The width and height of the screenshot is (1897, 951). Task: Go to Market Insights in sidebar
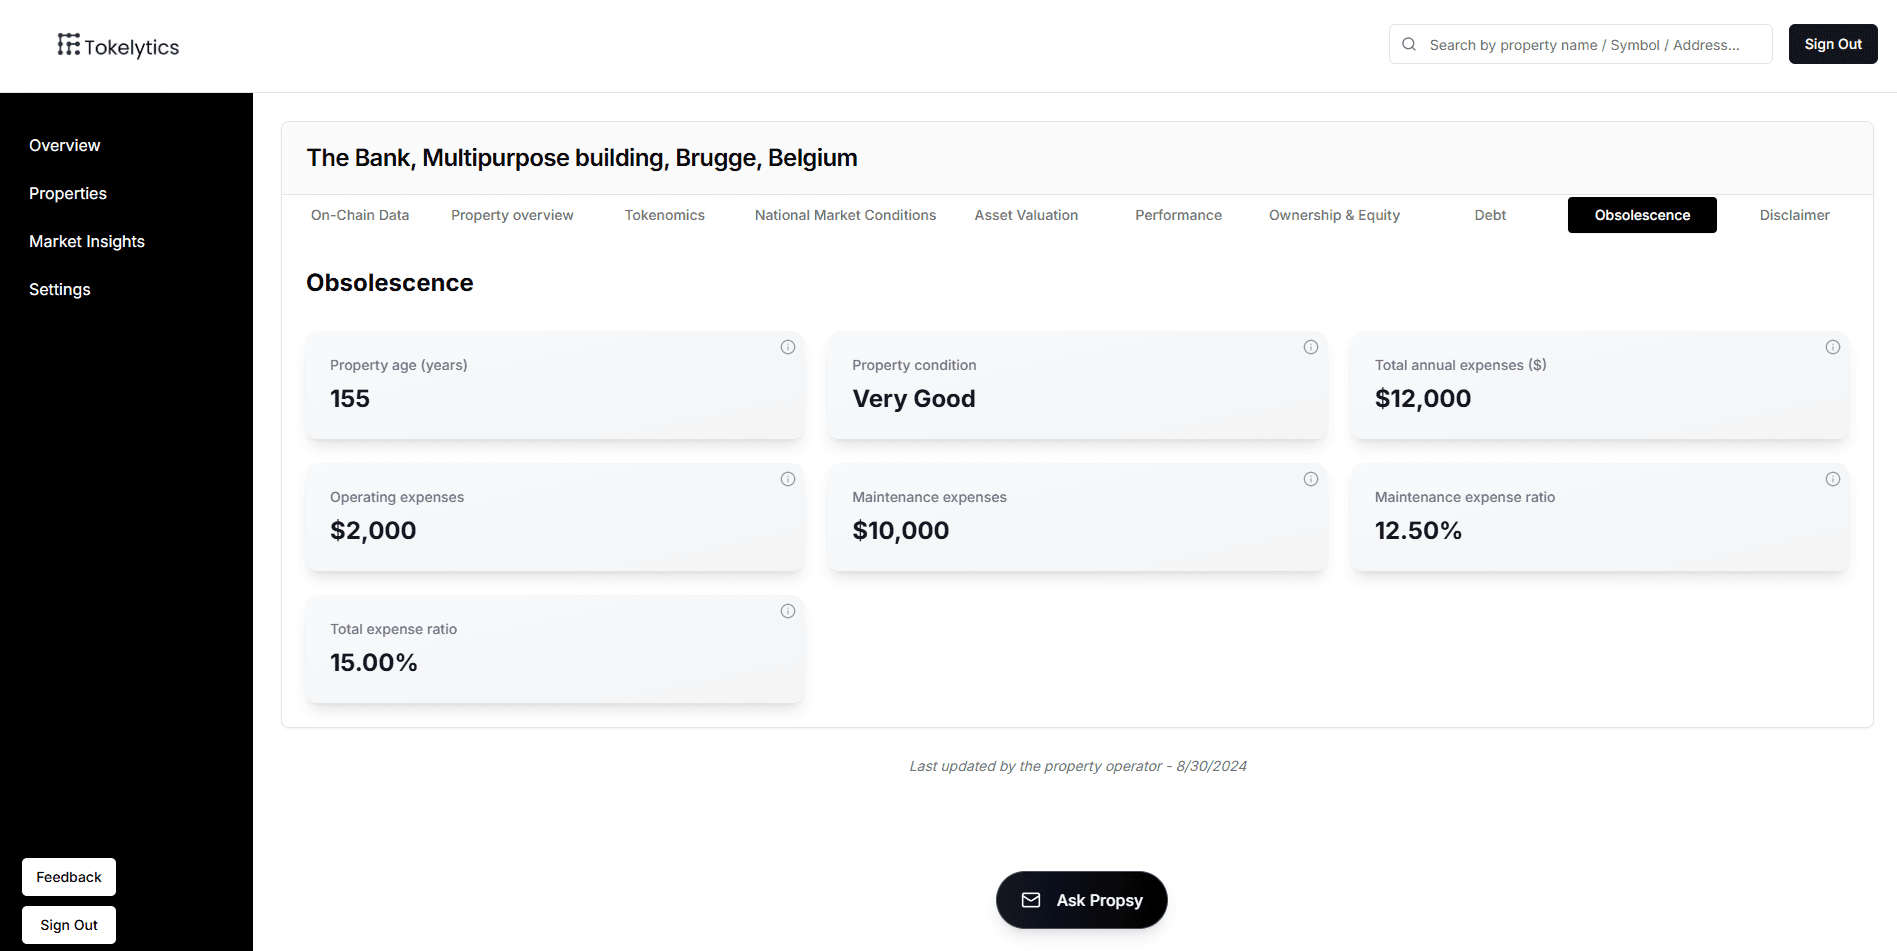[87, 241]
